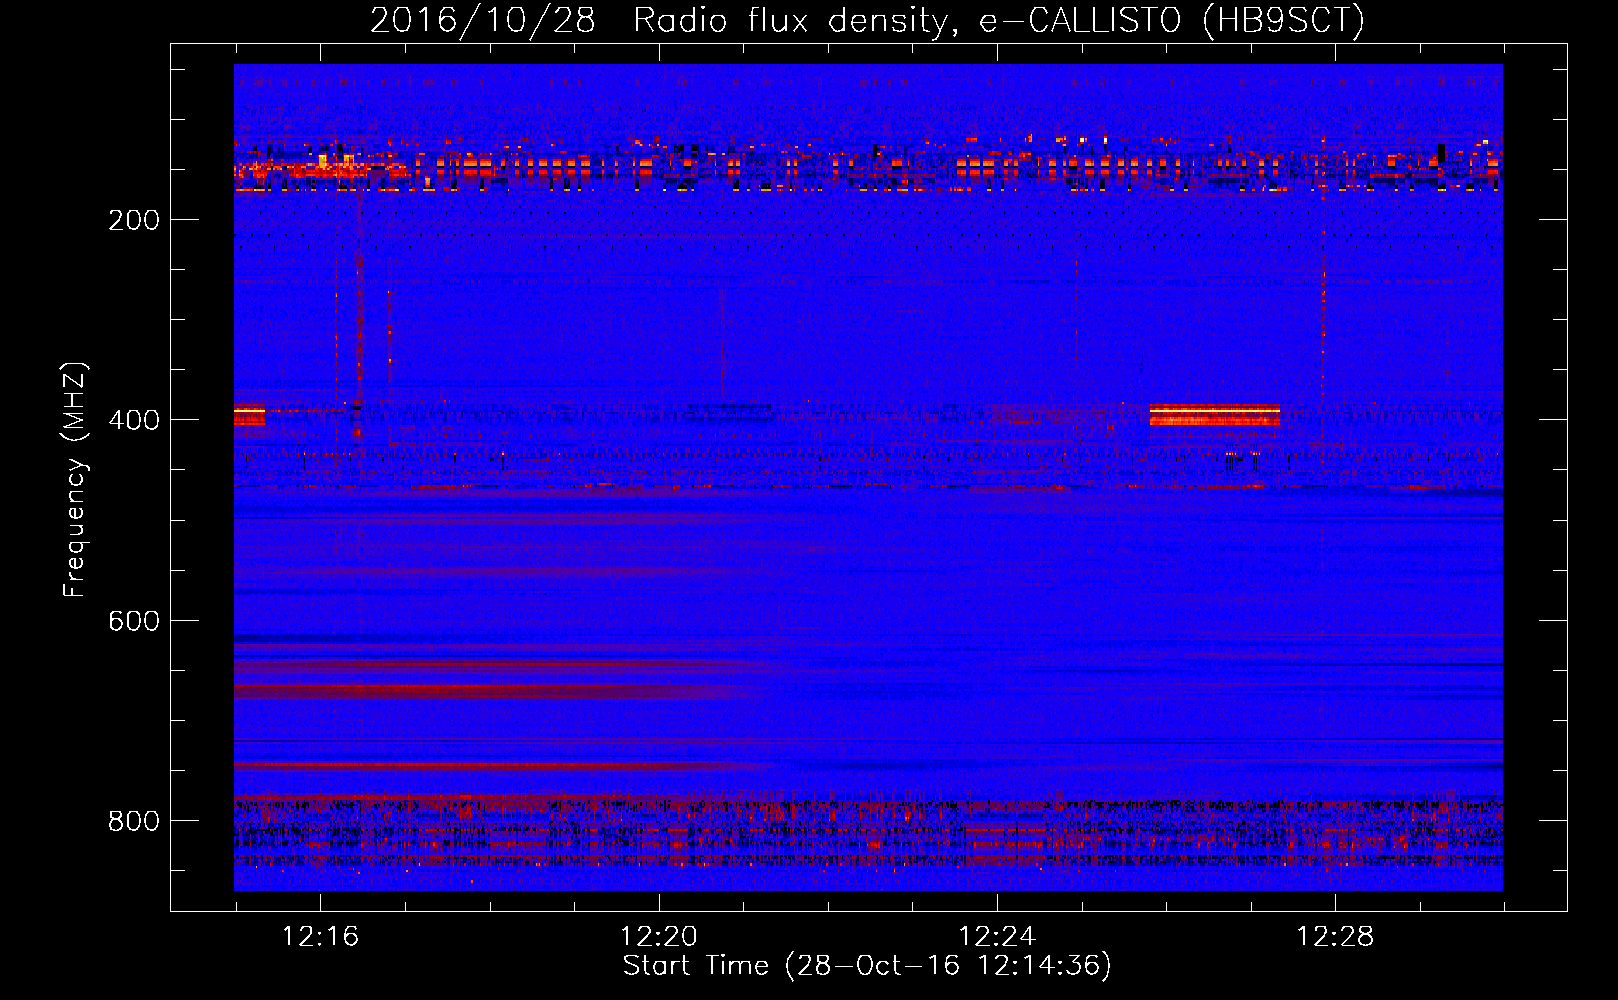Click the bright 400 MHz burst near 12:26
1618x1000 pixels.
1214,415
